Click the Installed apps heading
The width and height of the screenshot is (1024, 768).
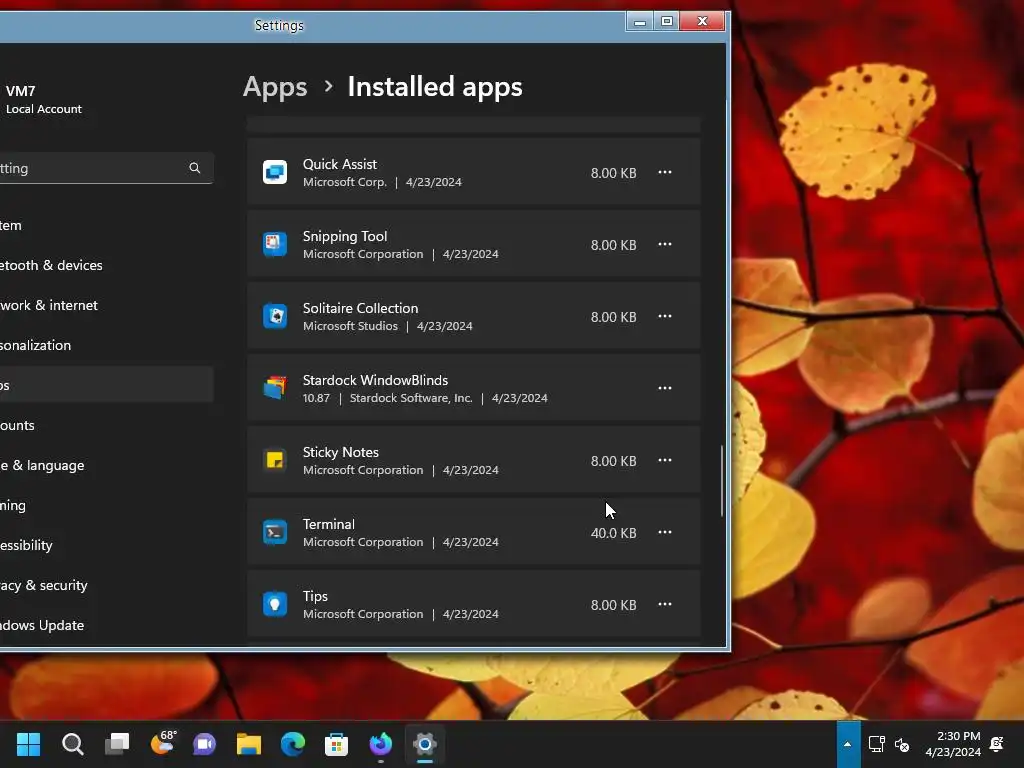[435, 87]
